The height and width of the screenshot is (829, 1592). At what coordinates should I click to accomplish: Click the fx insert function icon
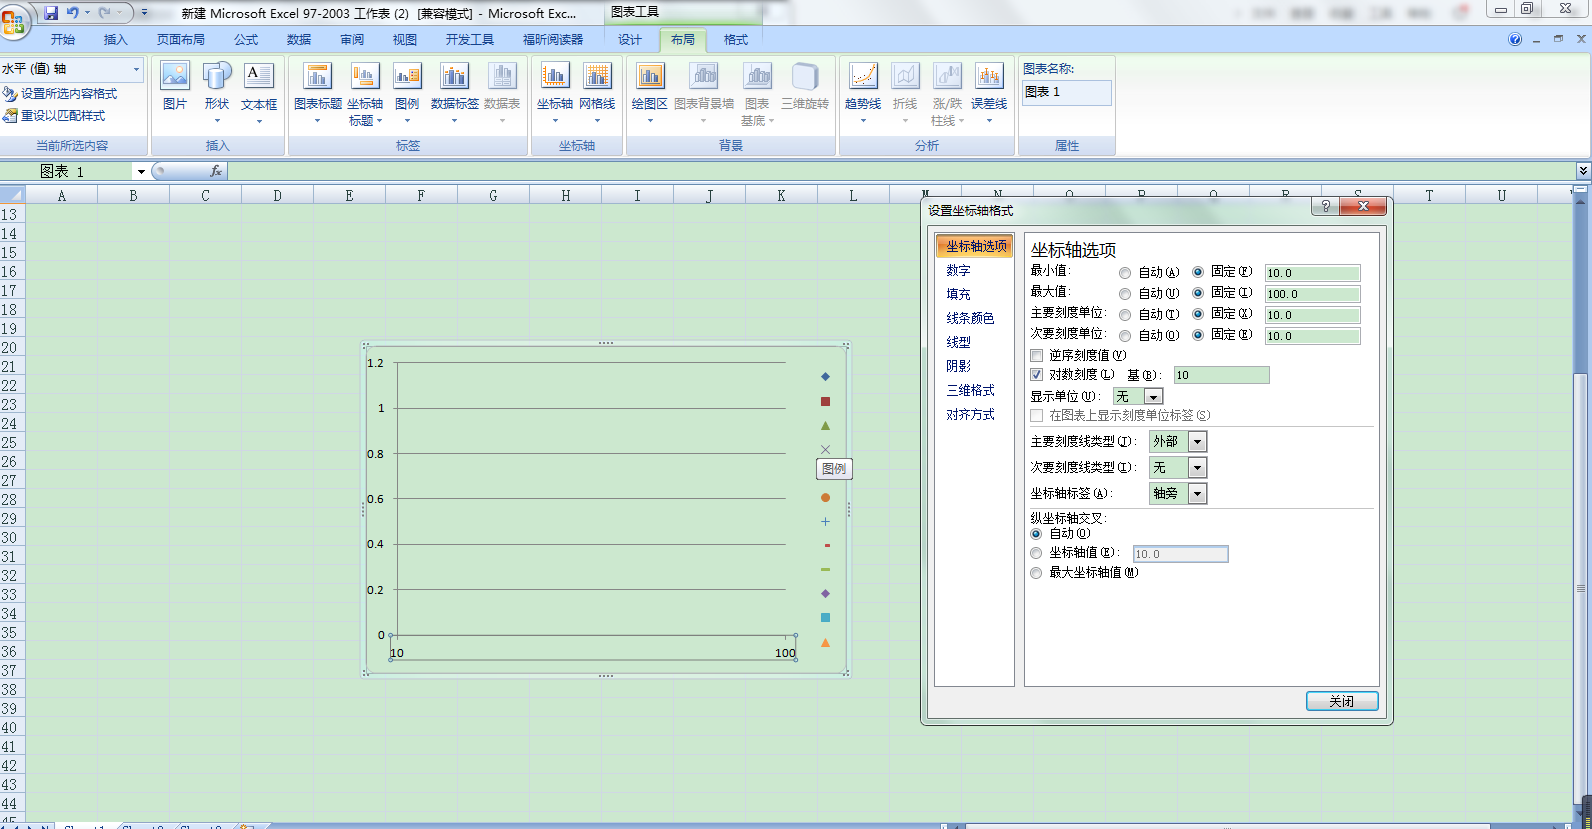215,171
